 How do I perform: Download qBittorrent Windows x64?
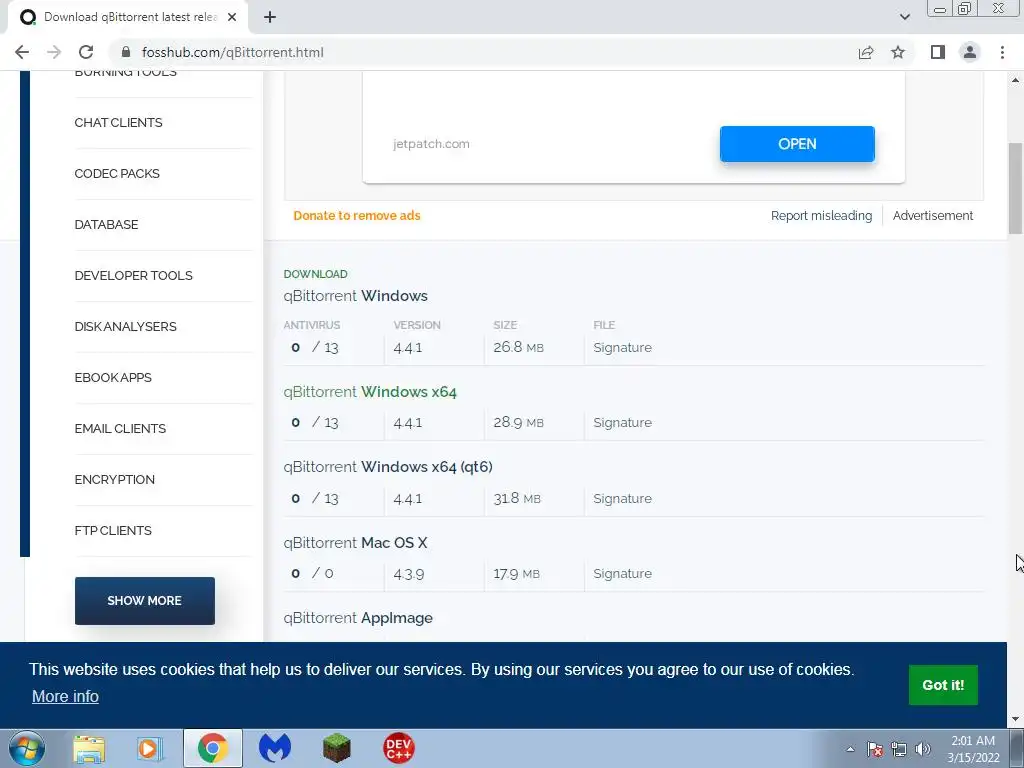tap(370, 392)
